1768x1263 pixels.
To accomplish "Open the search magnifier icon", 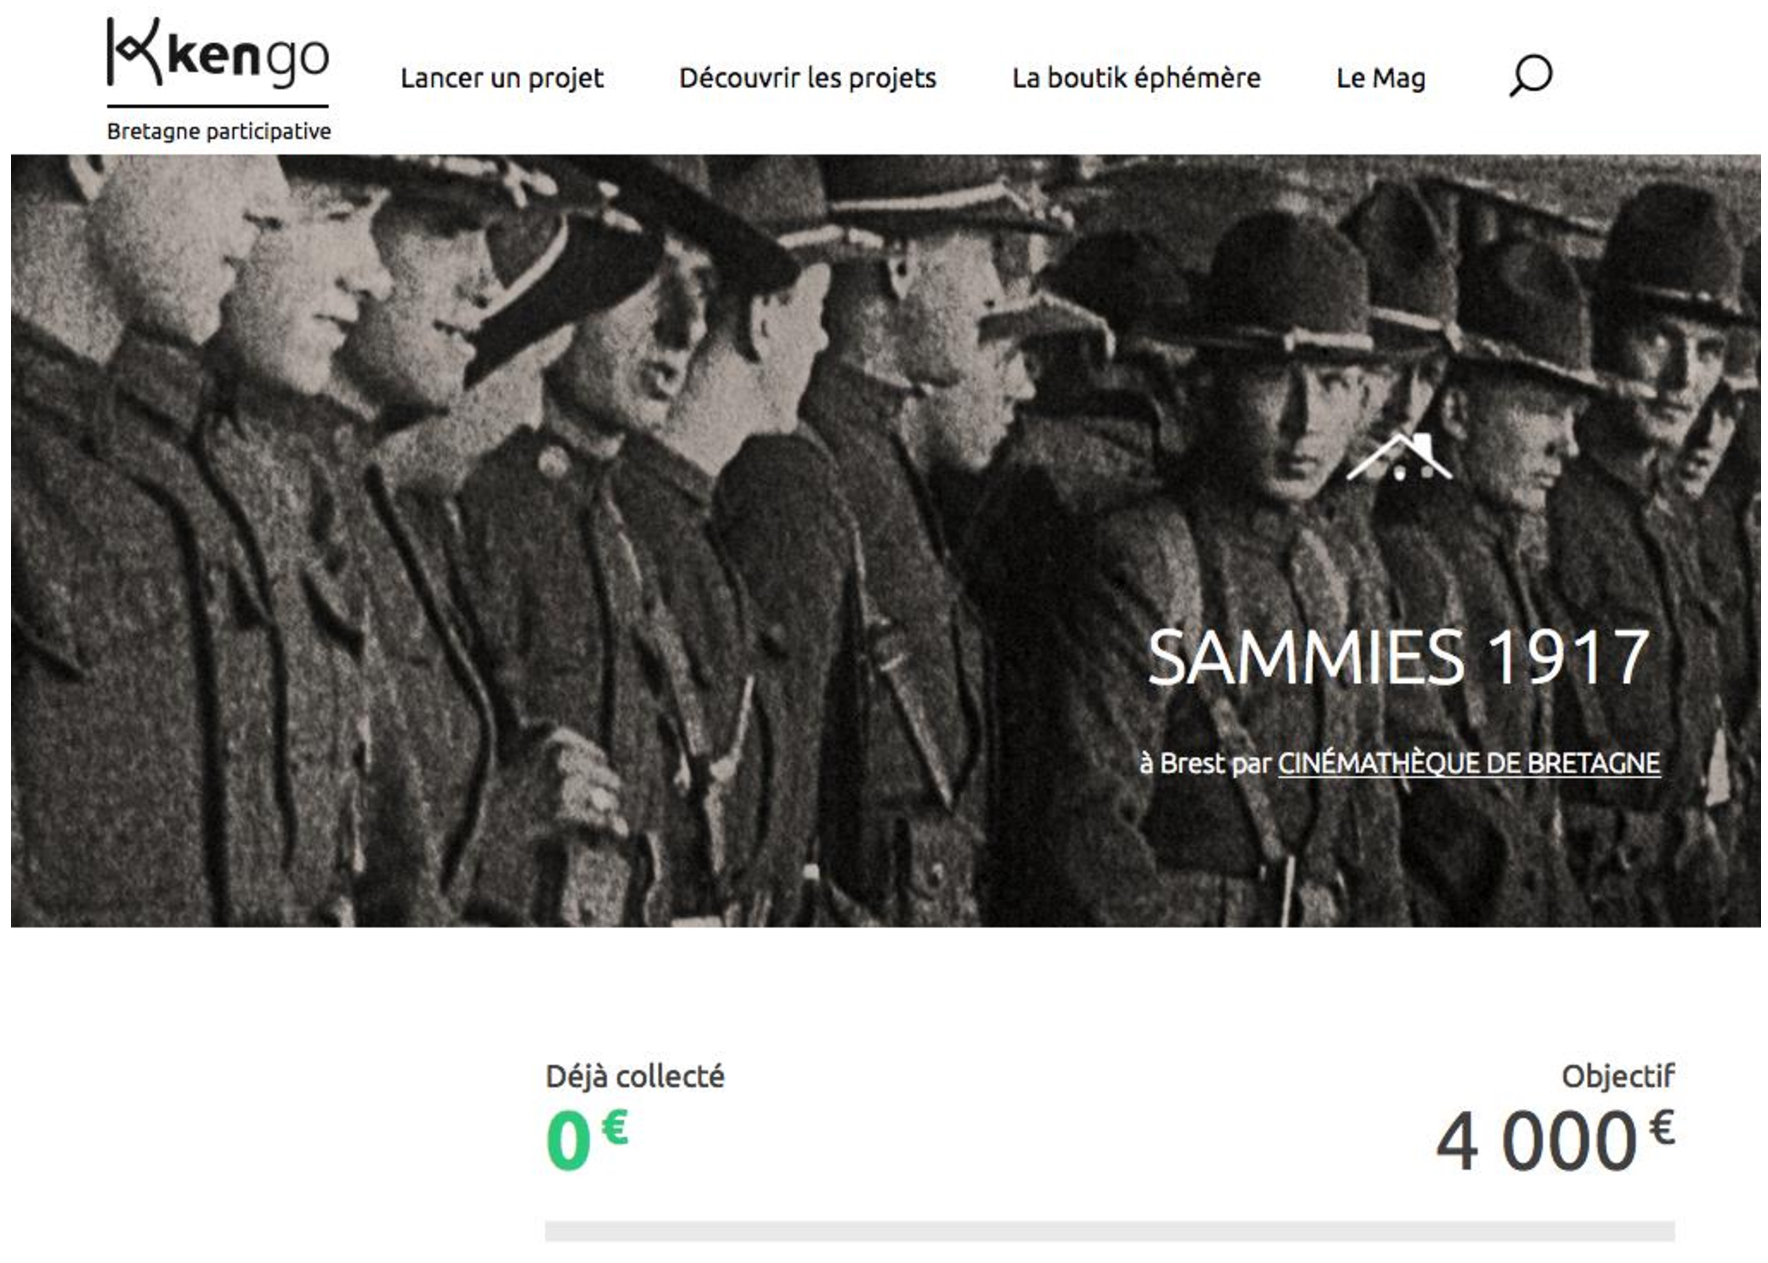I will [1530, 76].
